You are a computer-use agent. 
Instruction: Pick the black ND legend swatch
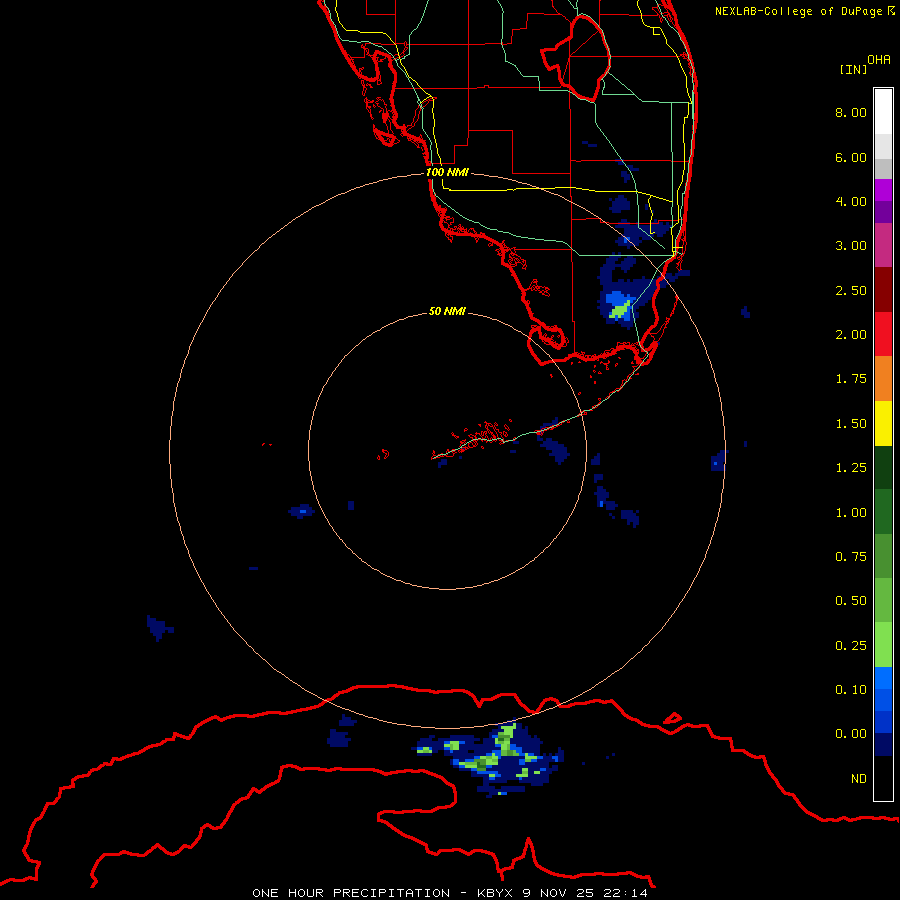[883, 778]
